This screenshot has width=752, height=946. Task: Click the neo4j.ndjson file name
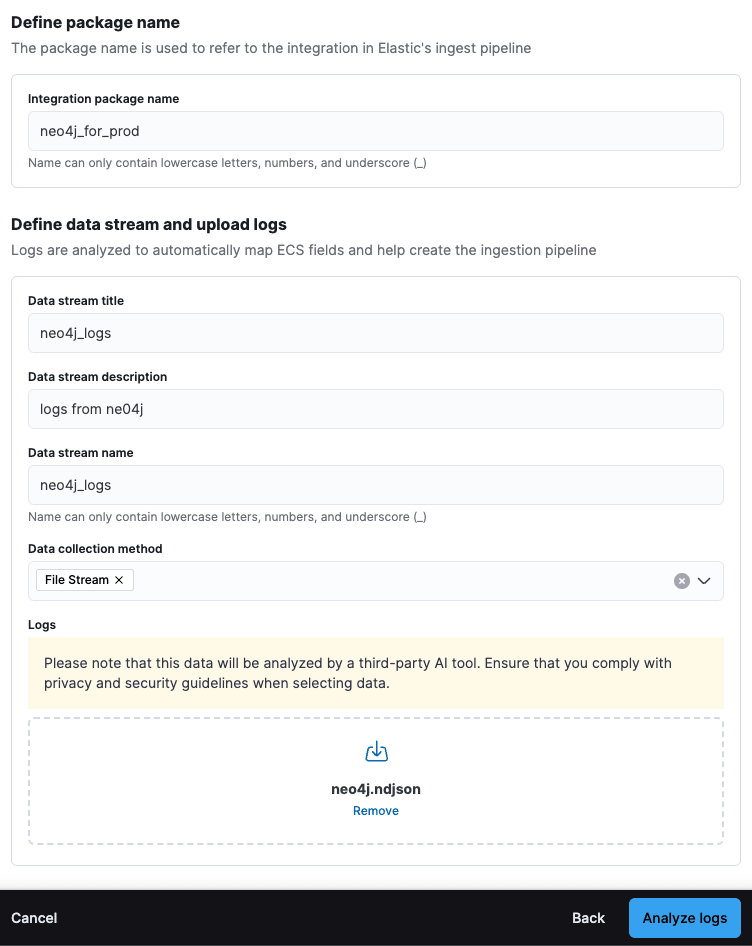(x=375, y=789)
